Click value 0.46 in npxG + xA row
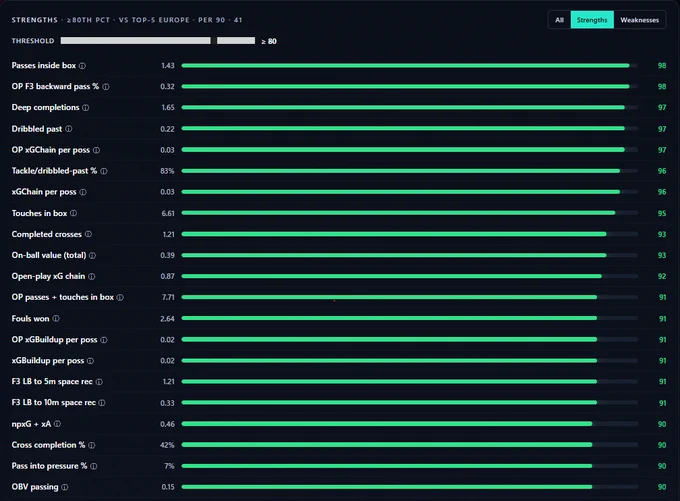The image size is (680, 501). tap(167, 424)
